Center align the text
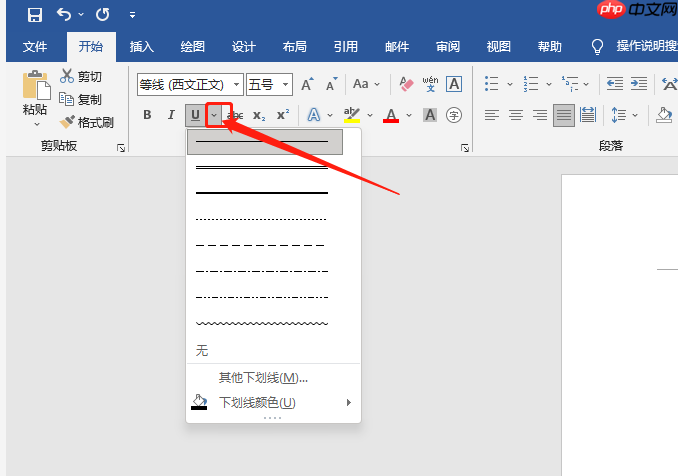 pyautogui.click(x=516, y=115)
